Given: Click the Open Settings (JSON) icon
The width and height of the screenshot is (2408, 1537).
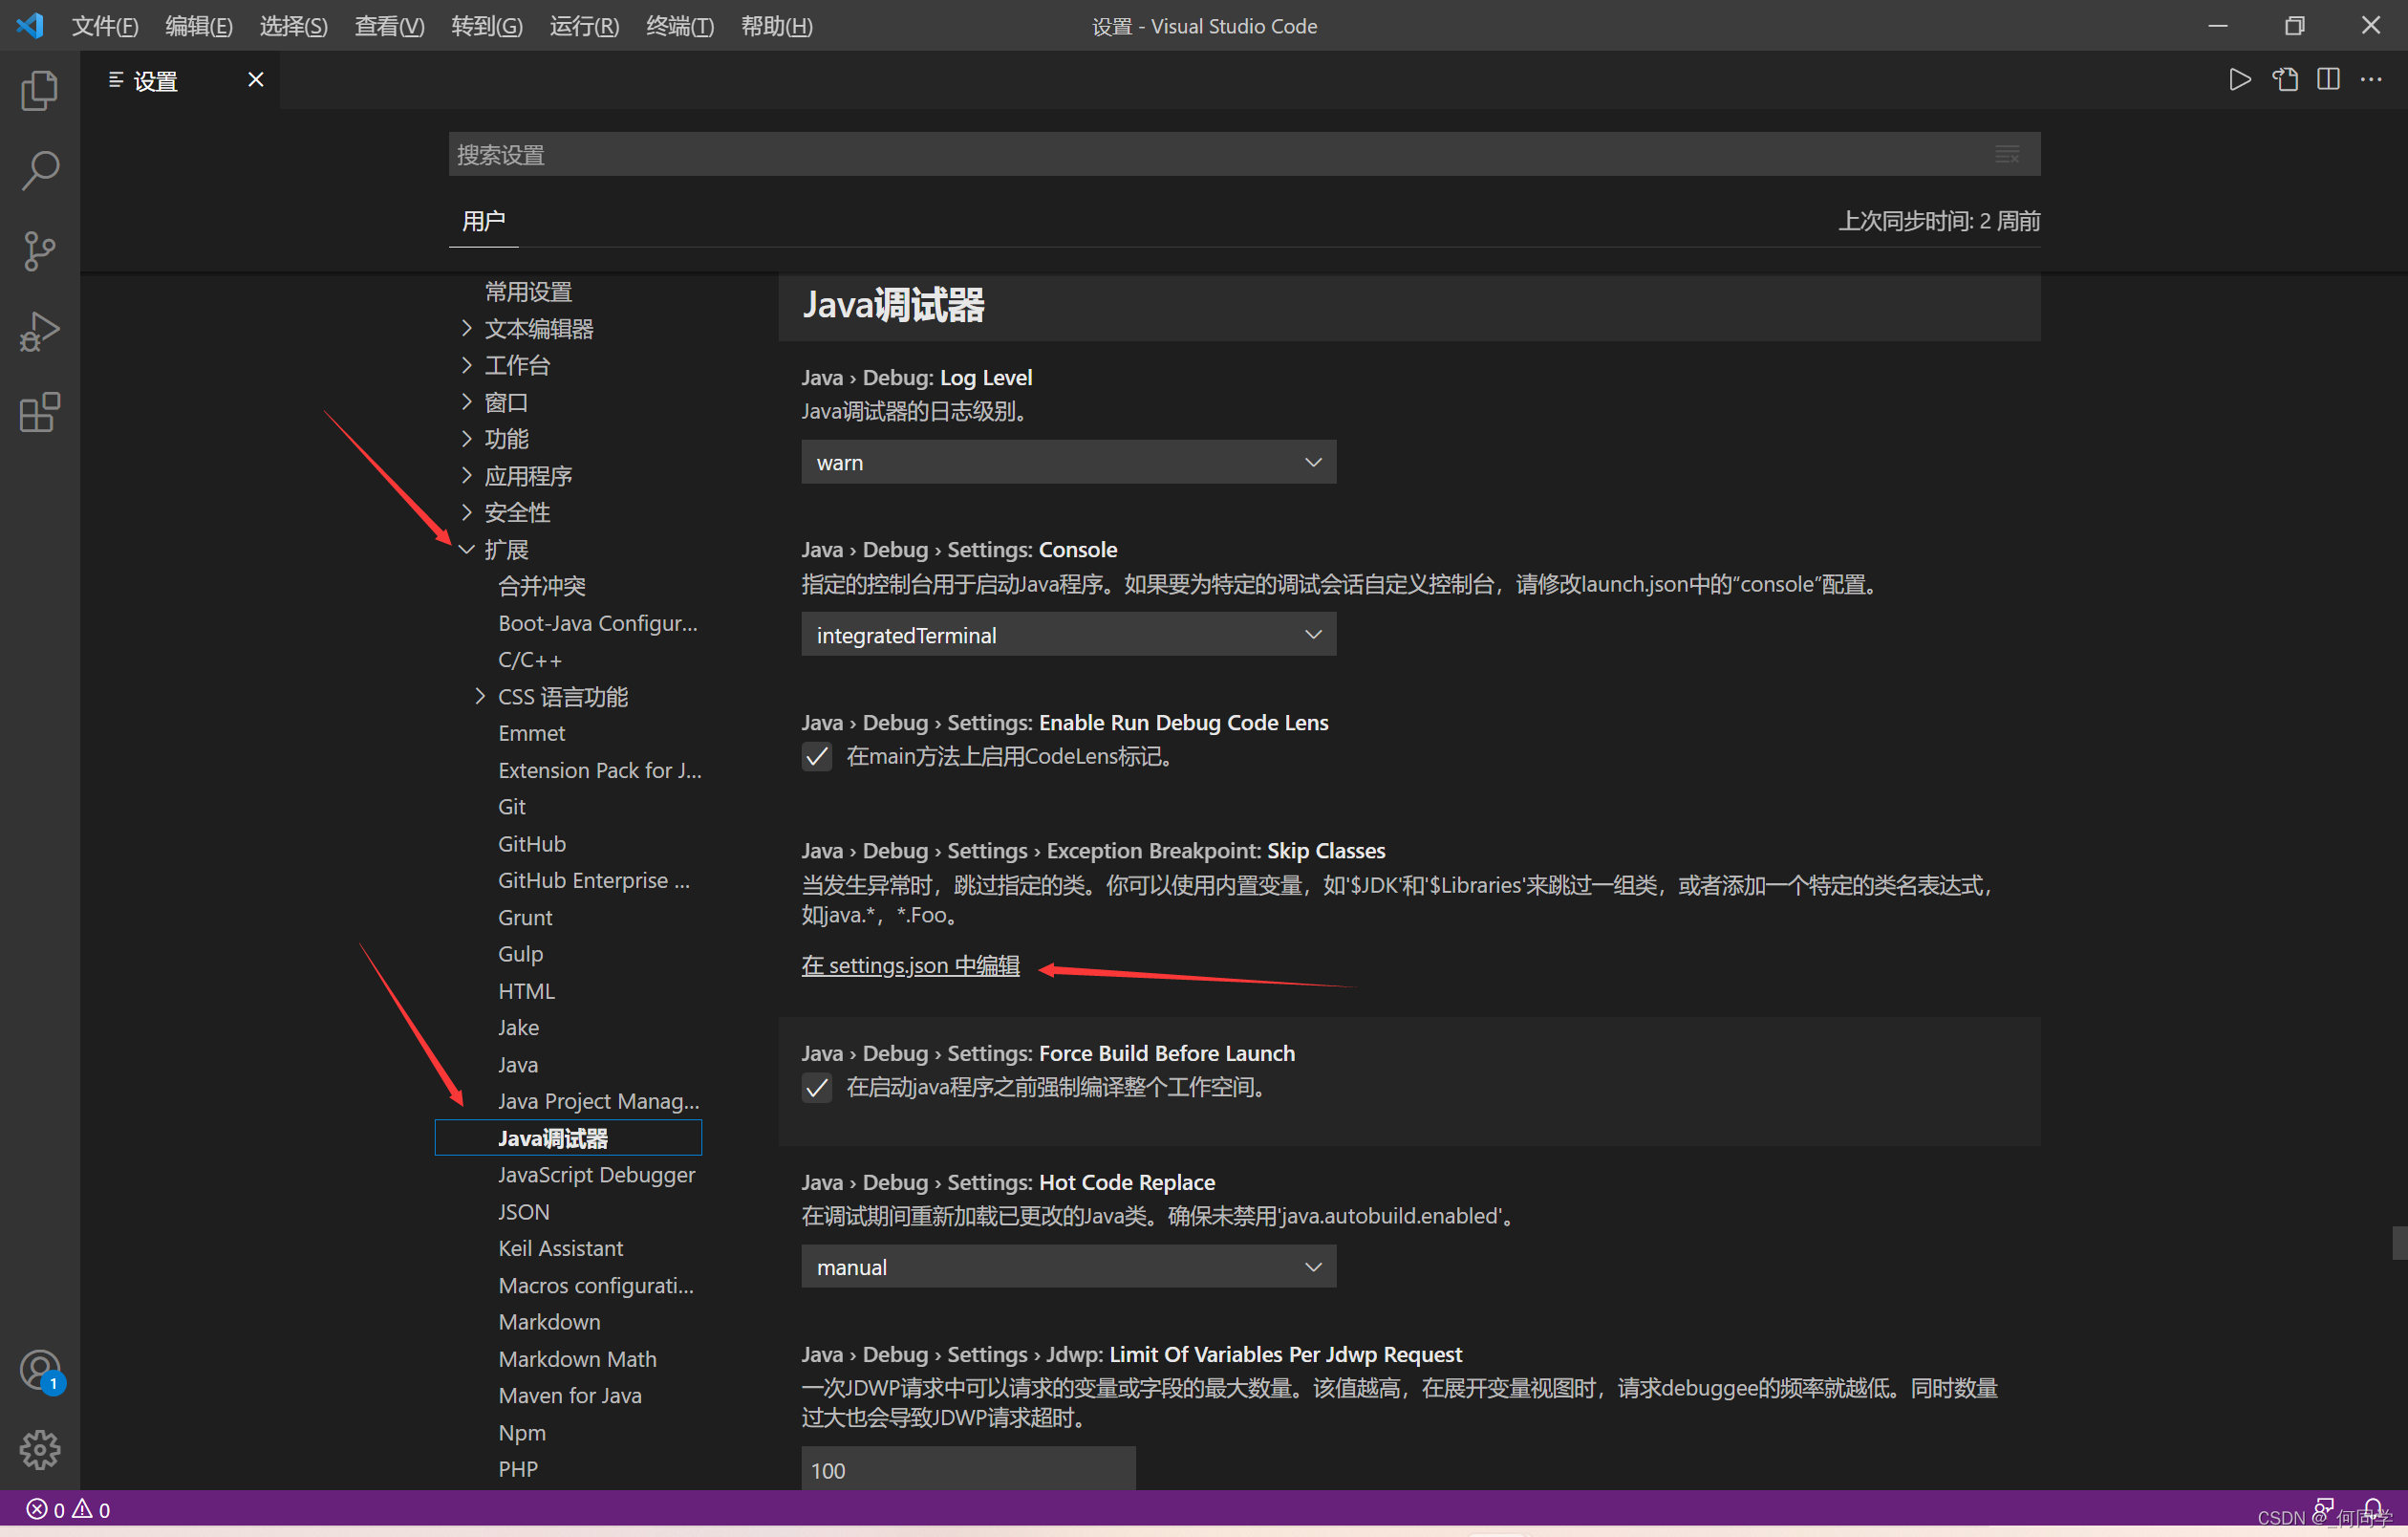Looking at the screenshot, I should pos(2284,80).
